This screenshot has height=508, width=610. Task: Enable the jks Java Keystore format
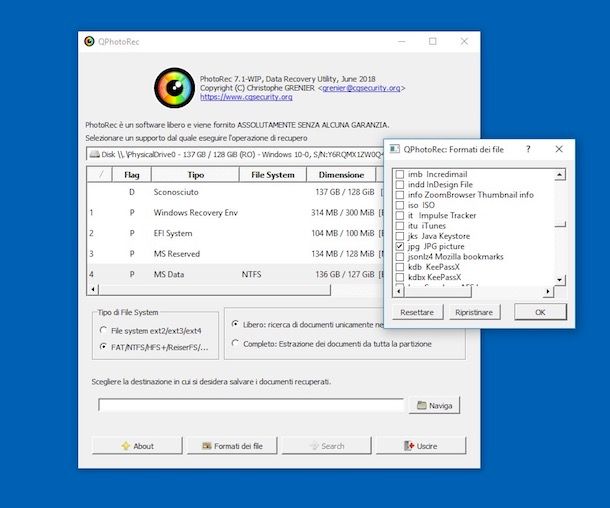click(400, 236)
